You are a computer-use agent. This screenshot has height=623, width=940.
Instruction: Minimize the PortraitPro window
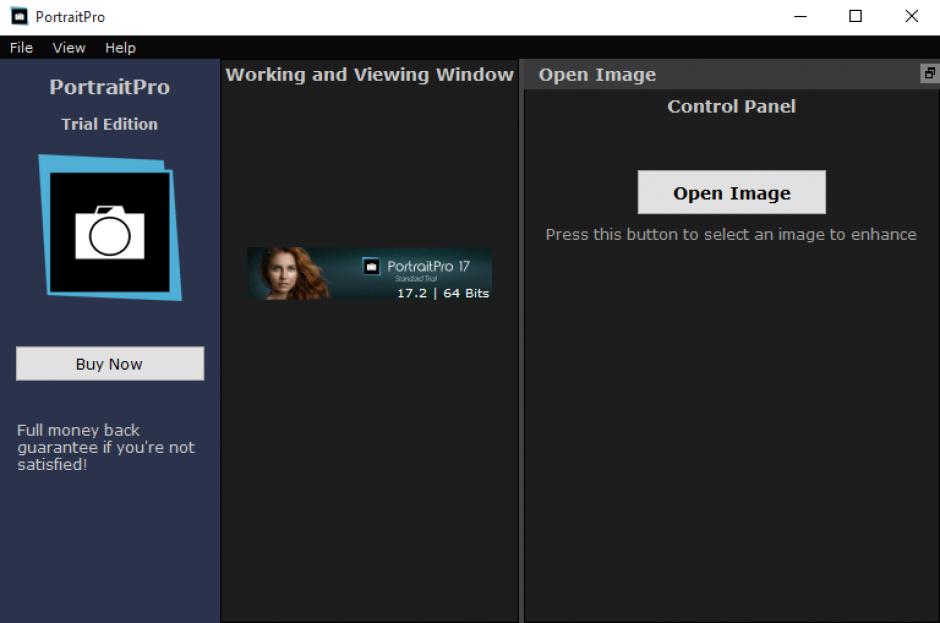coord(800,16)
